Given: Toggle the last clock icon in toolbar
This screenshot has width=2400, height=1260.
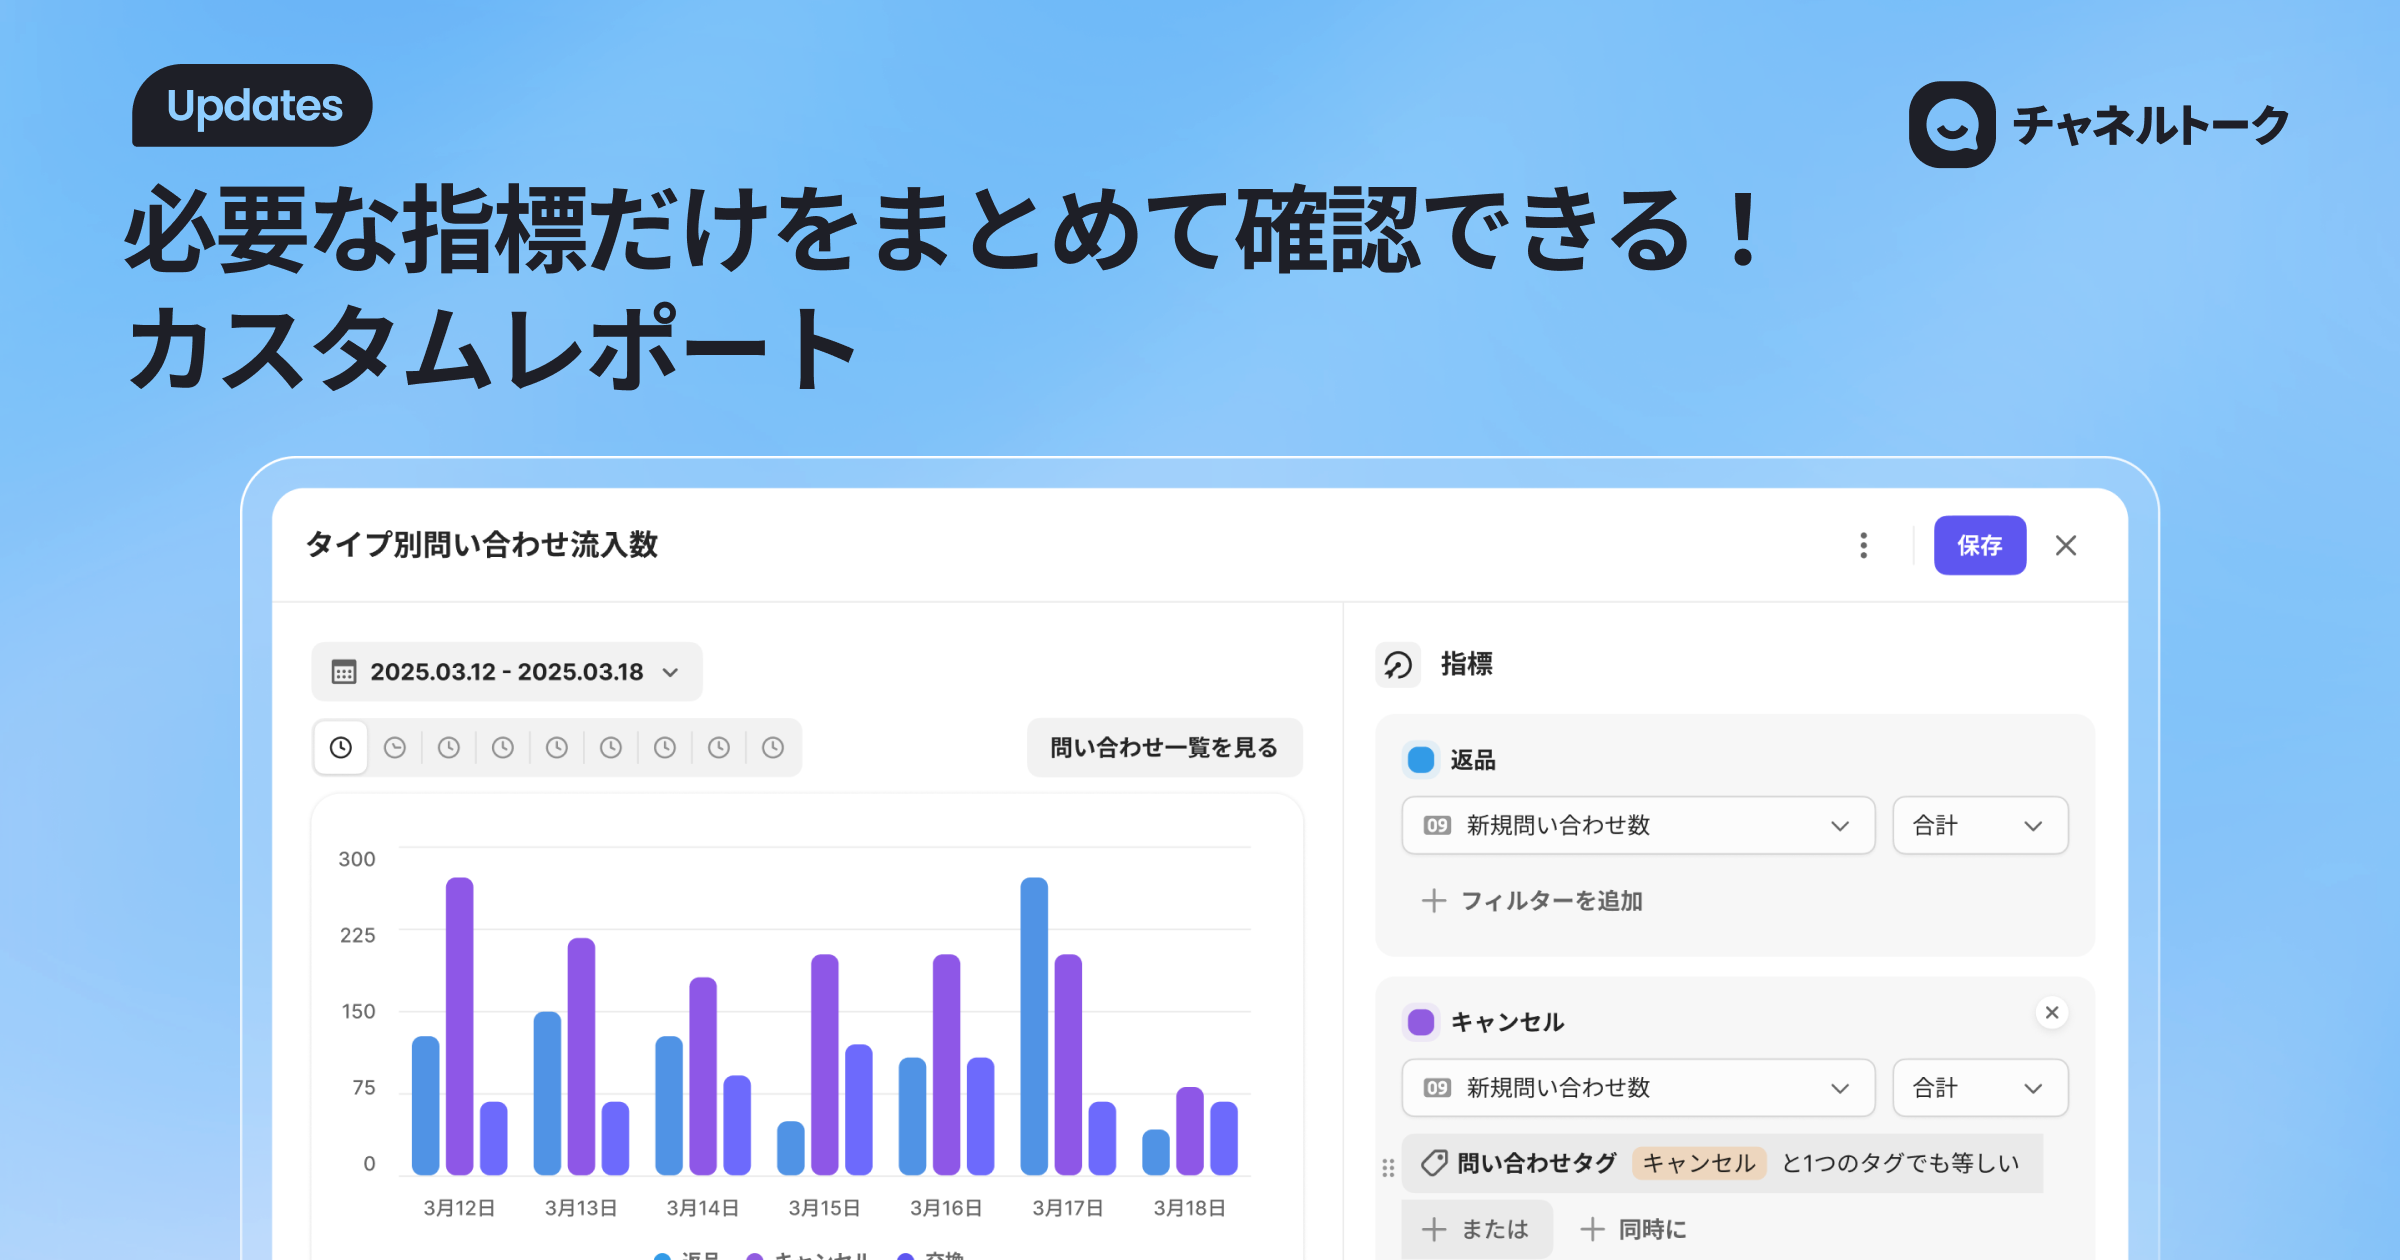Looking at the screenshot, I should click(x=772, y=747).
